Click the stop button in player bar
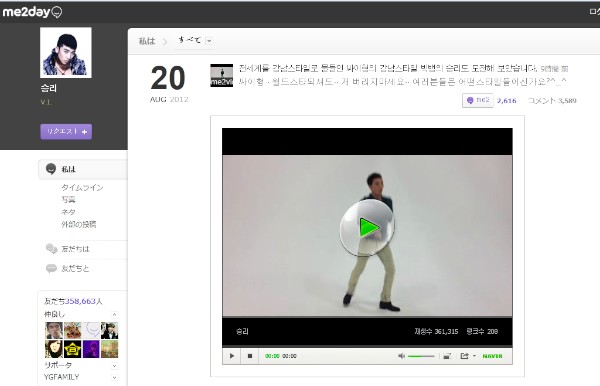This screenshot has width=600, height=386. [250, 356]
